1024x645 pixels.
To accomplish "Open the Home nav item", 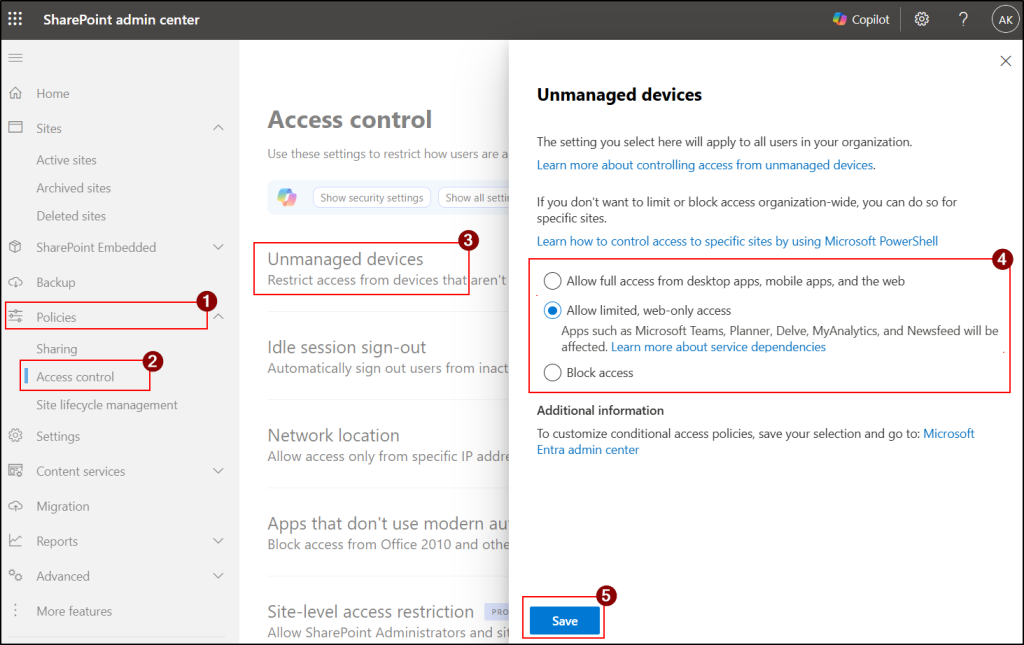I will [x=53, y=93].
